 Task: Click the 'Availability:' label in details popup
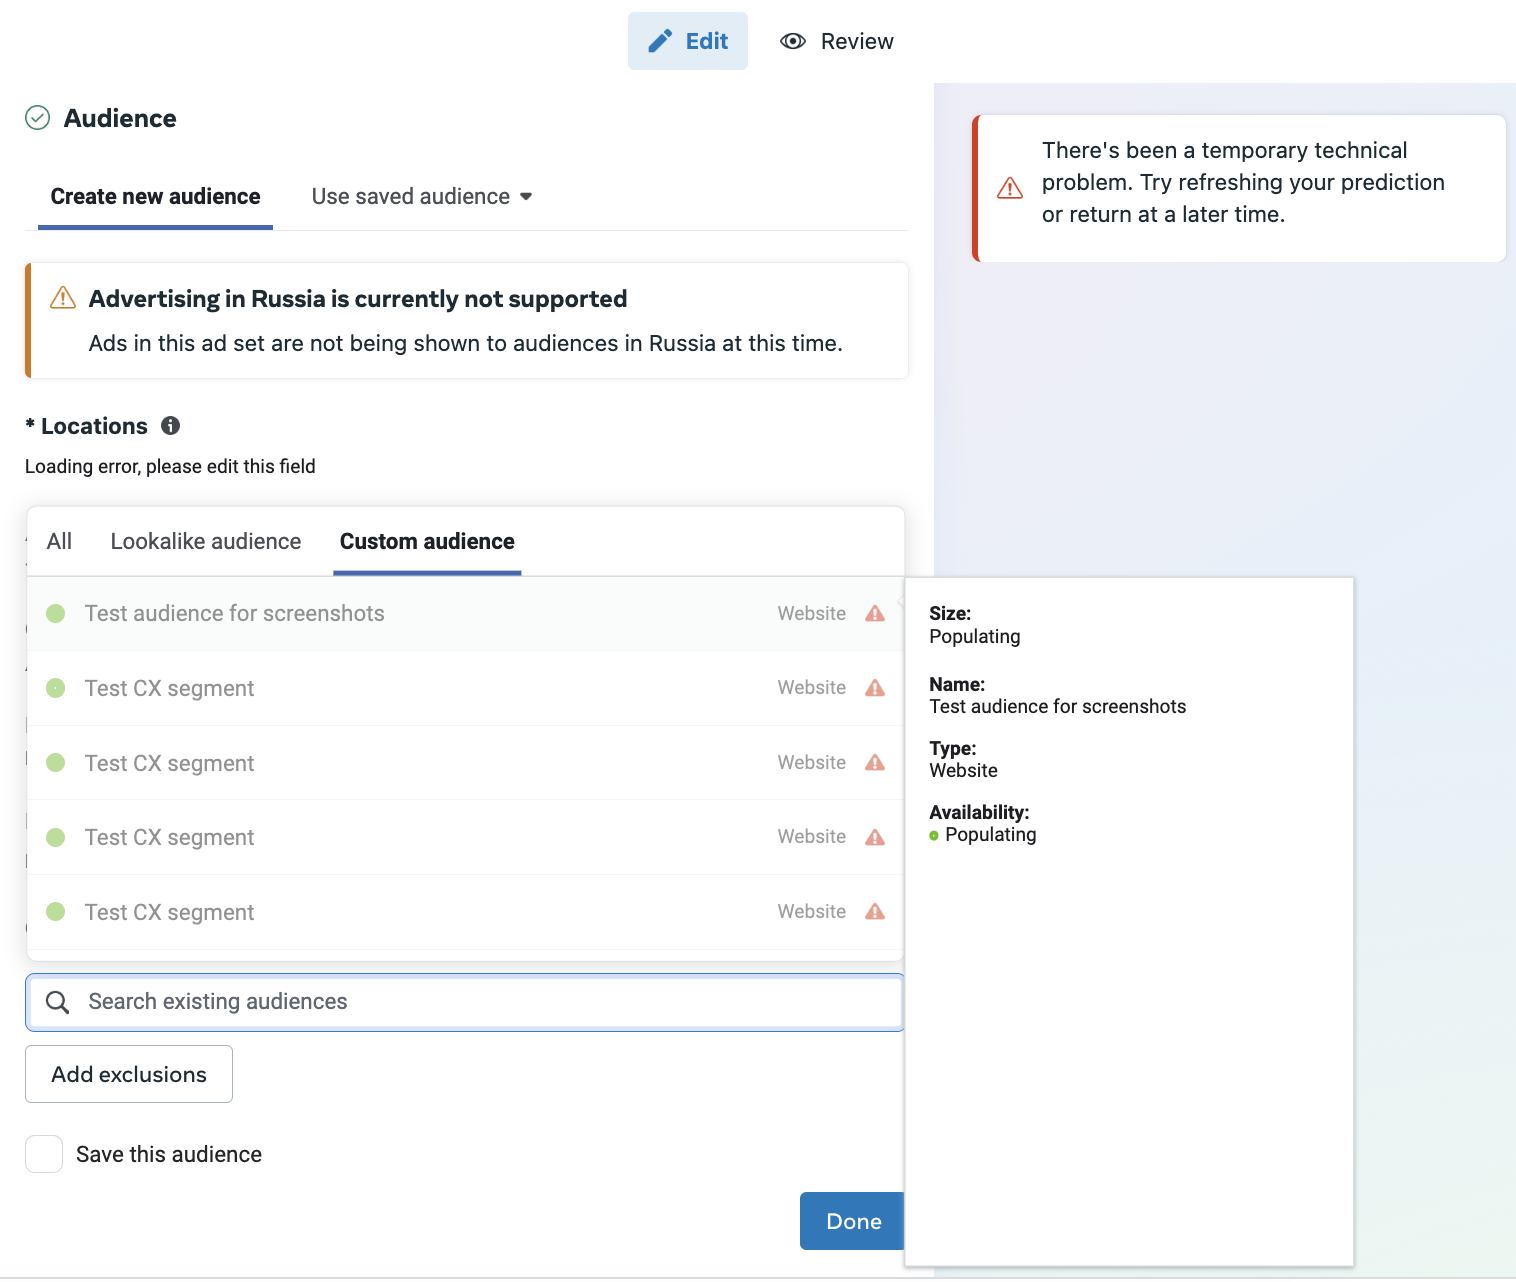979,812
